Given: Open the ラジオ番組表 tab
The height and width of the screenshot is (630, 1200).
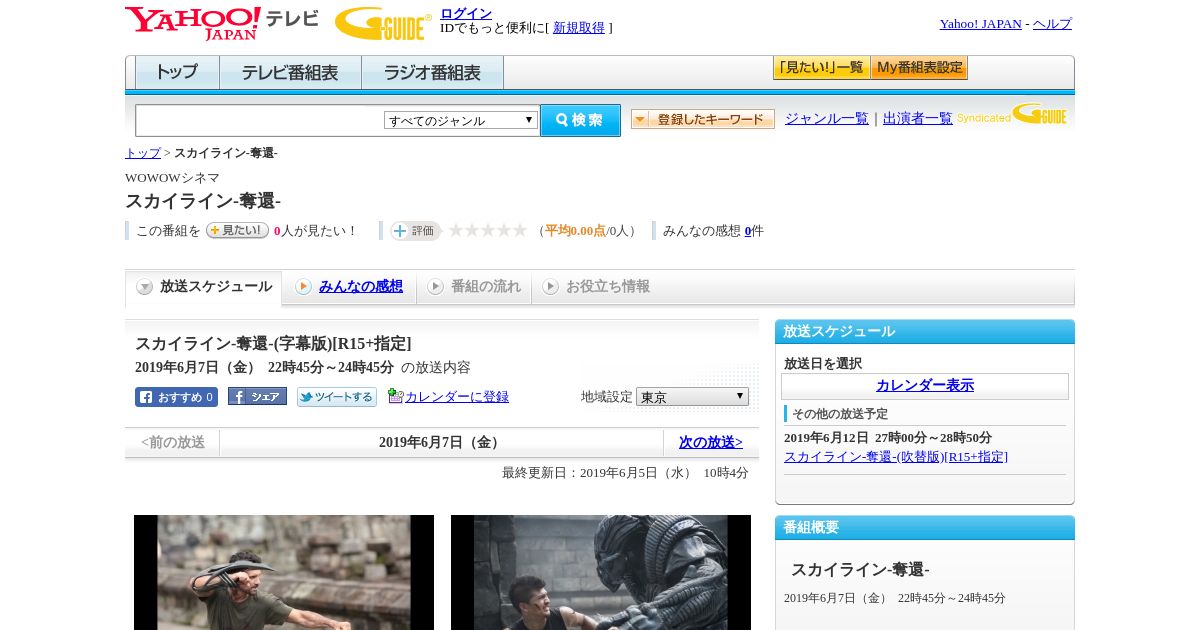Looking at the screenshot, I should point(432,73).
